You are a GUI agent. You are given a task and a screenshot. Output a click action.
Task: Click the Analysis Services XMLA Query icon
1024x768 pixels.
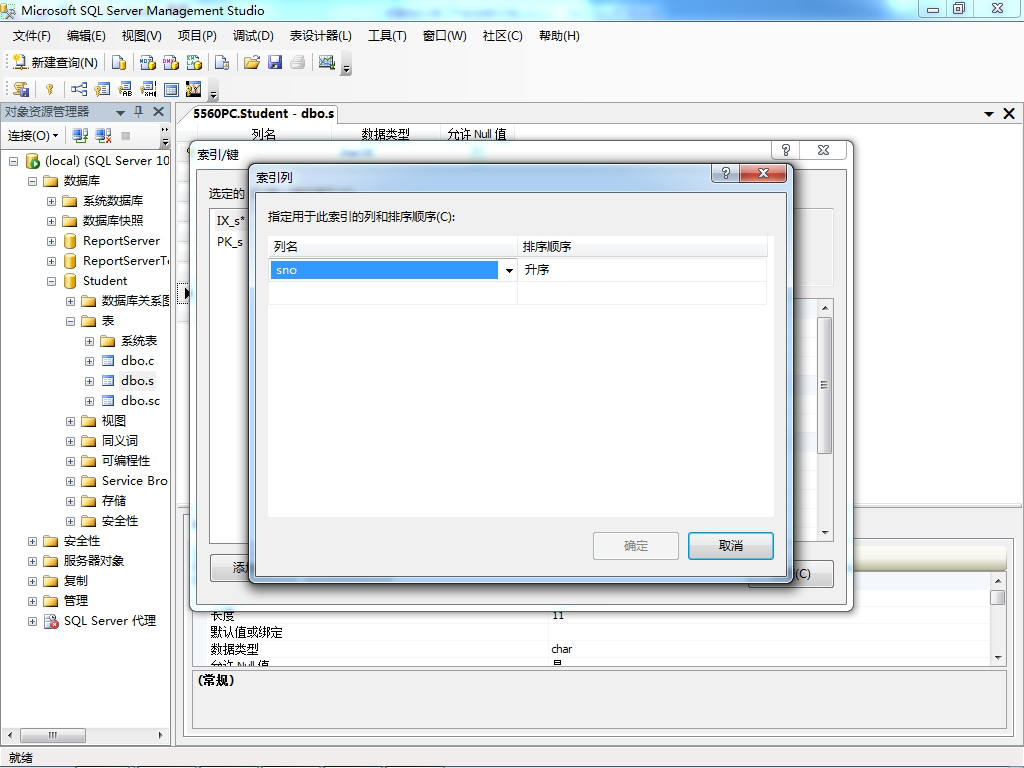[195, 62]
